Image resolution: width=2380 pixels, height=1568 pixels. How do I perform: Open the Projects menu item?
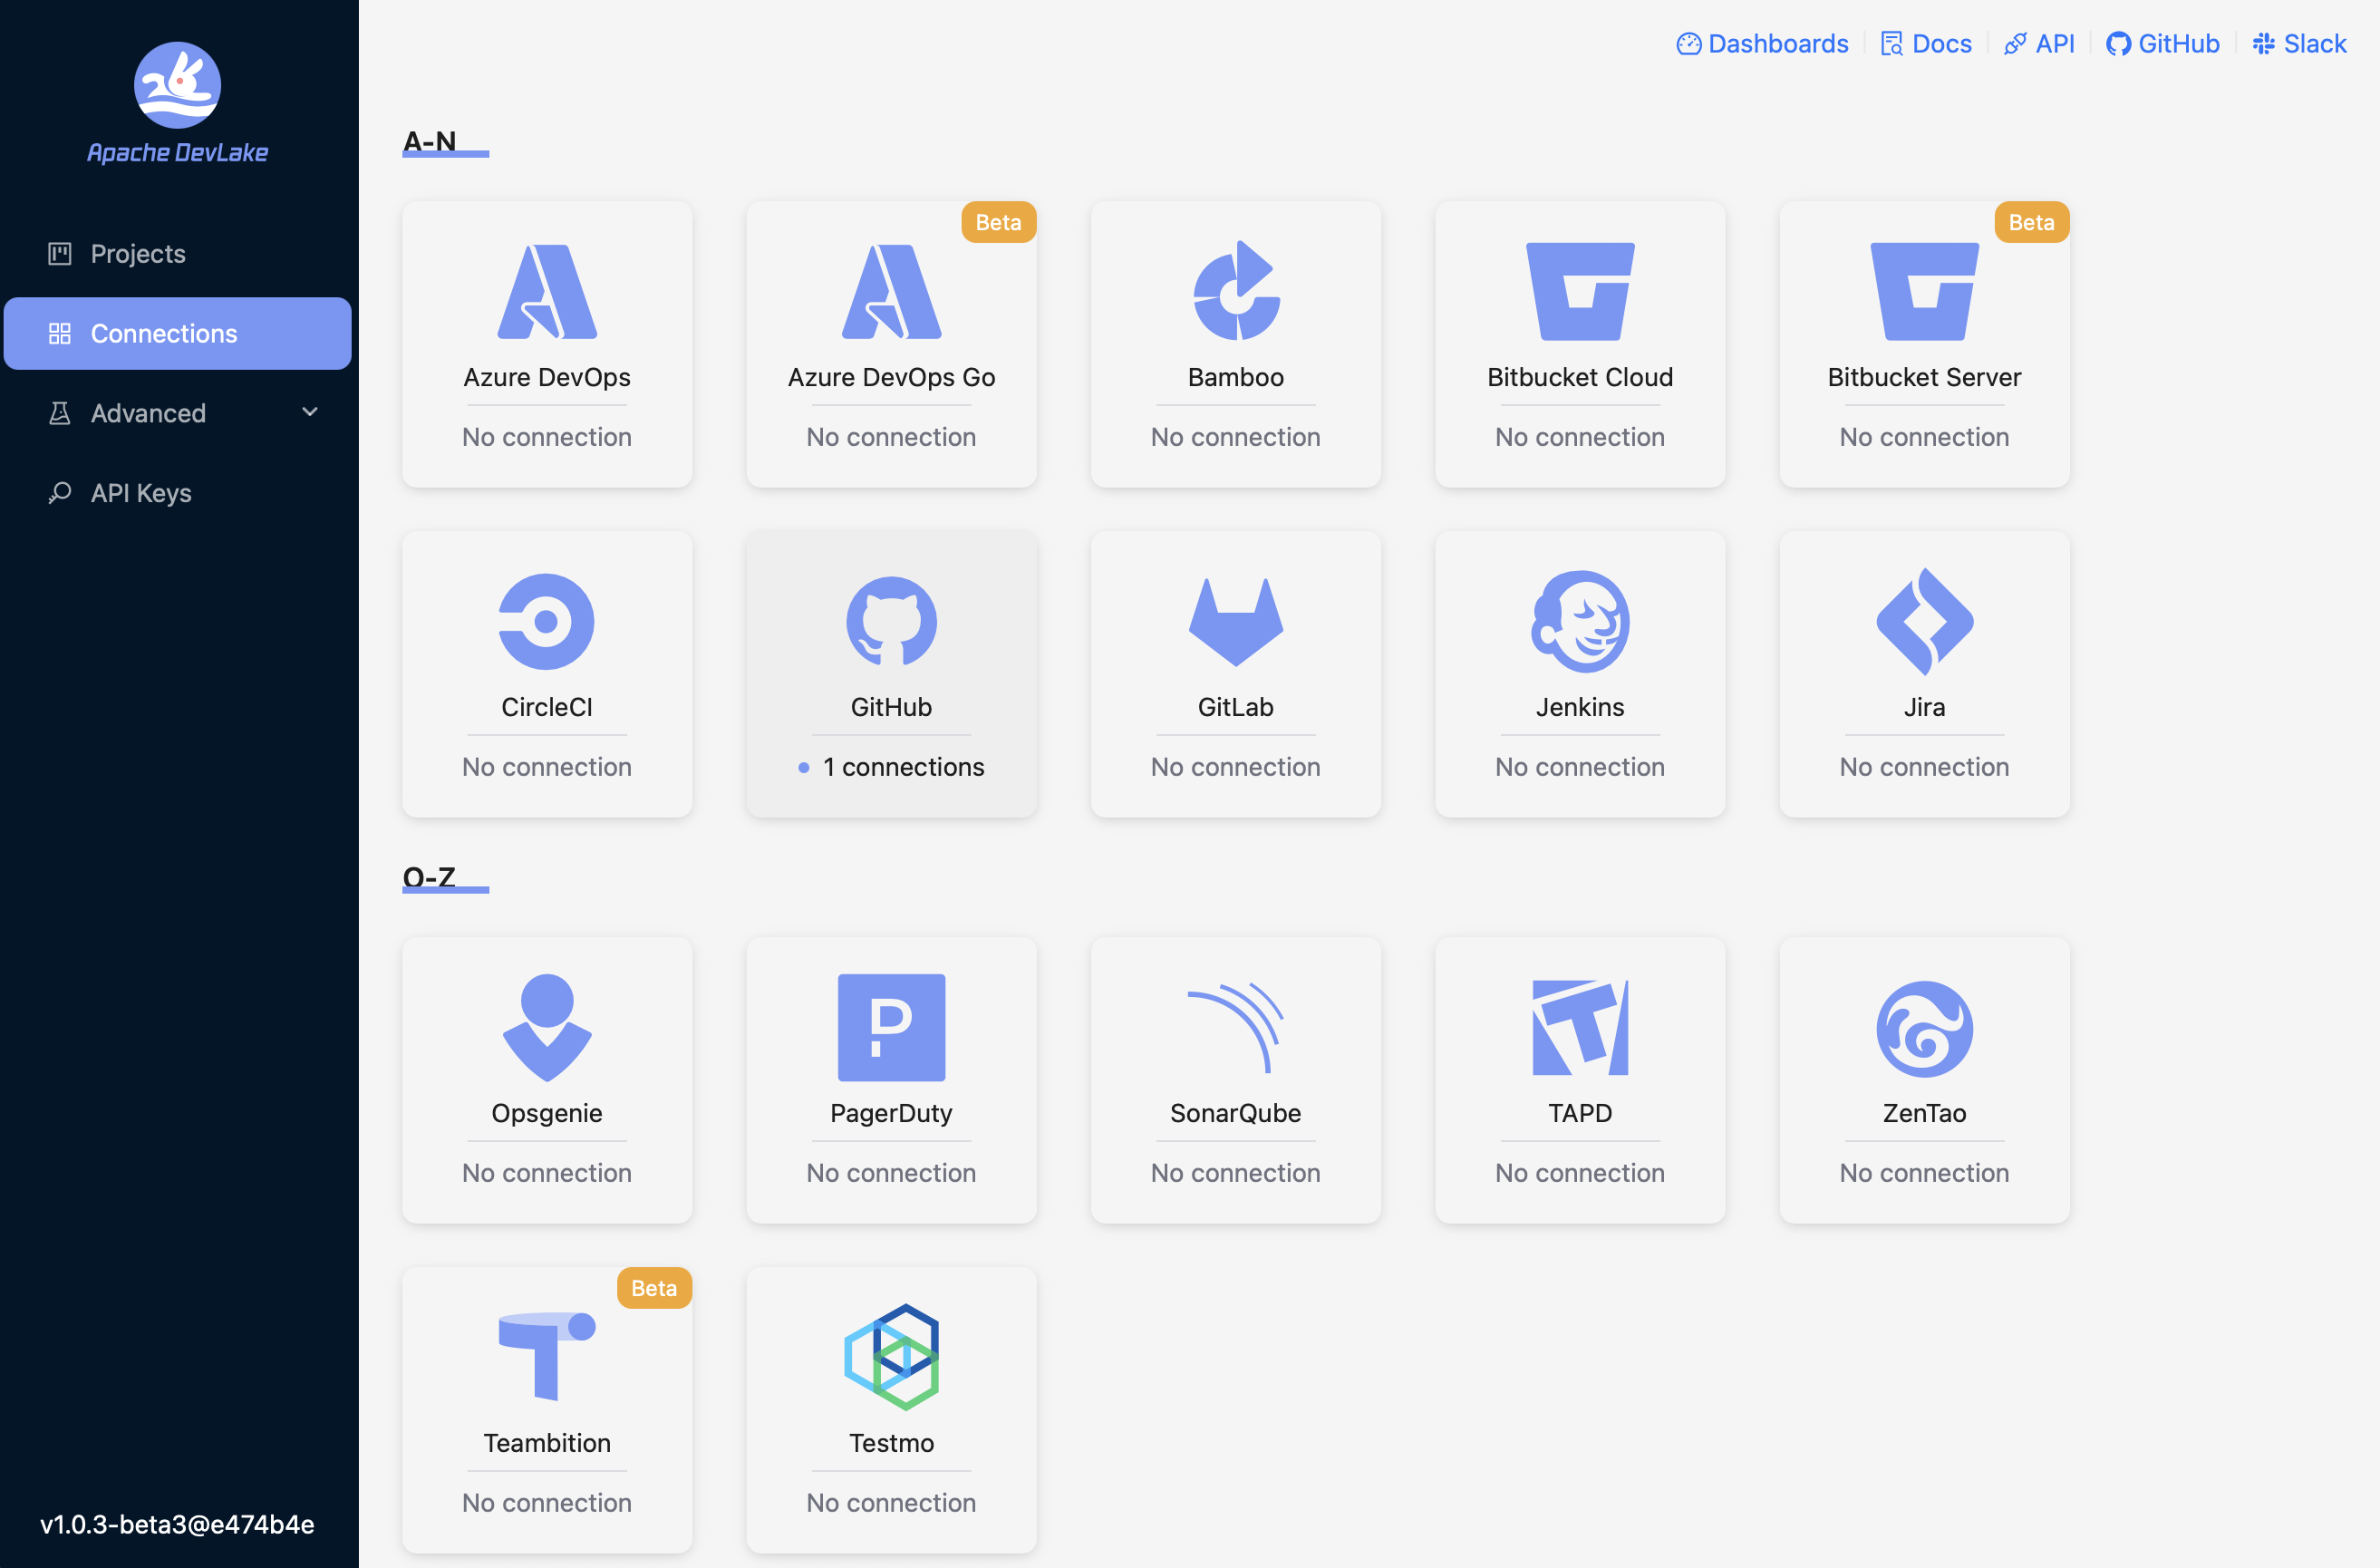[x=178, y=253]
